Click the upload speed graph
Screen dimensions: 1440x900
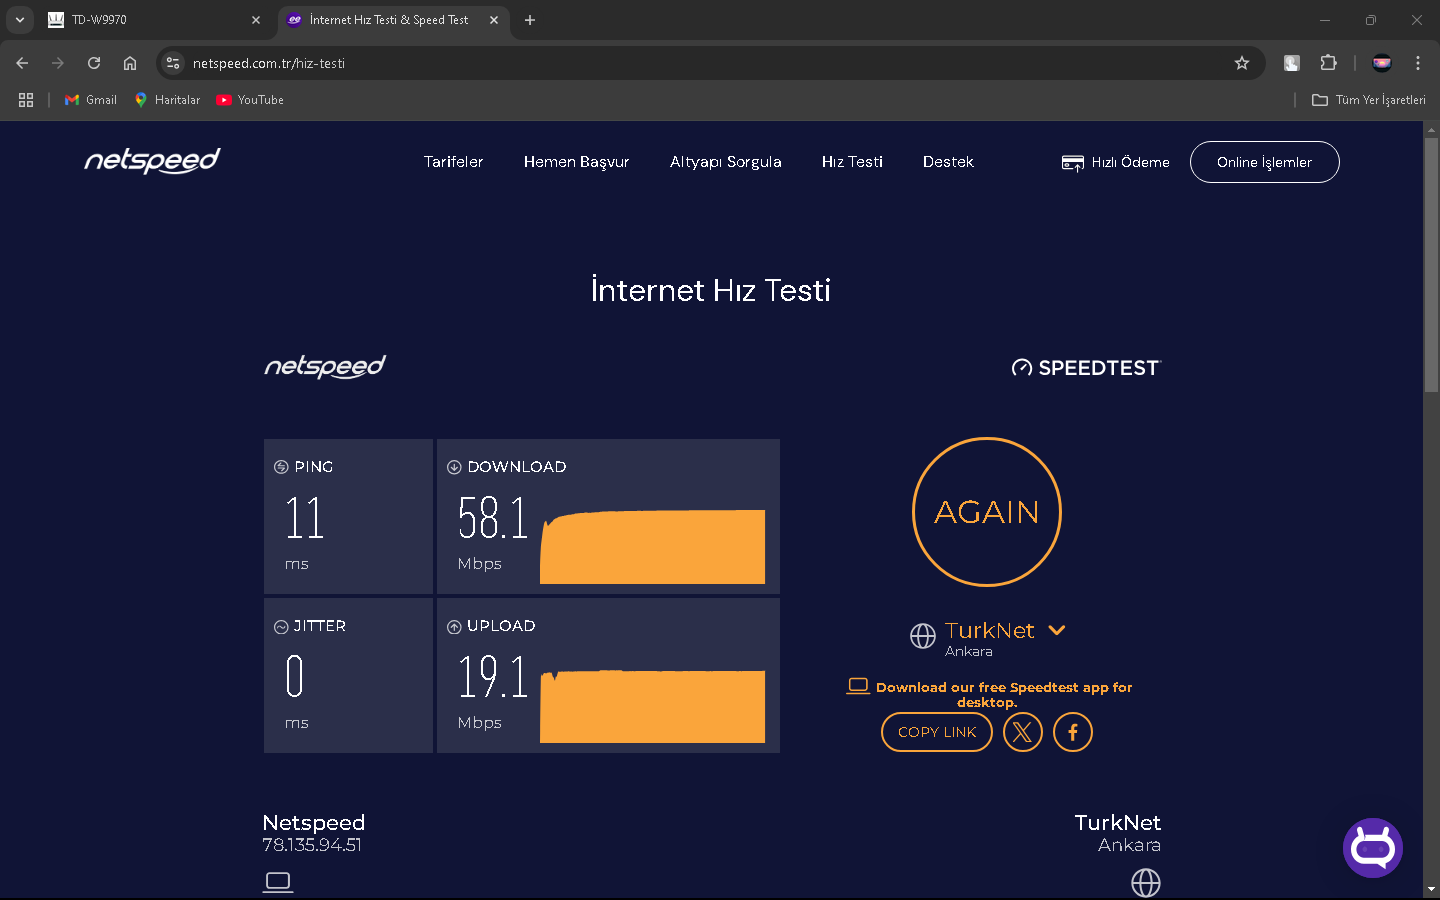(652, 706)
